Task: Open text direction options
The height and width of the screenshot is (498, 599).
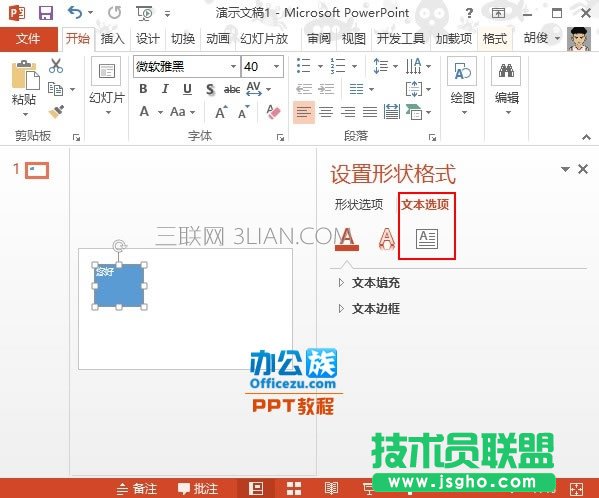Action: pos(418,66)
